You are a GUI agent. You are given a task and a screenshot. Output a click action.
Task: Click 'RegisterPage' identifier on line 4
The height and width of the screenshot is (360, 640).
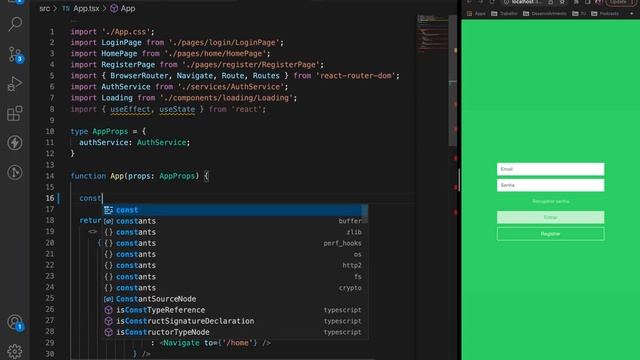(x=128, y=64)
